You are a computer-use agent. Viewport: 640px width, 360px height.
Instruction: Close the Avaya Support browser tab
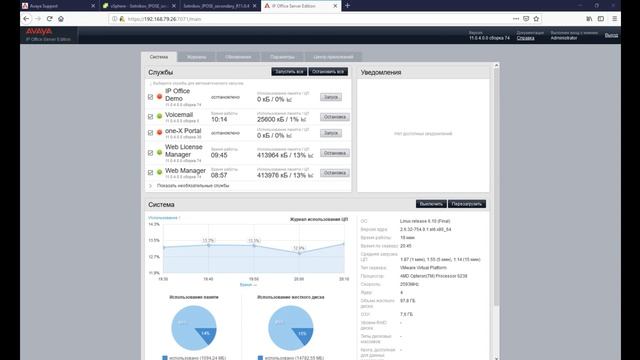point(93,6)
